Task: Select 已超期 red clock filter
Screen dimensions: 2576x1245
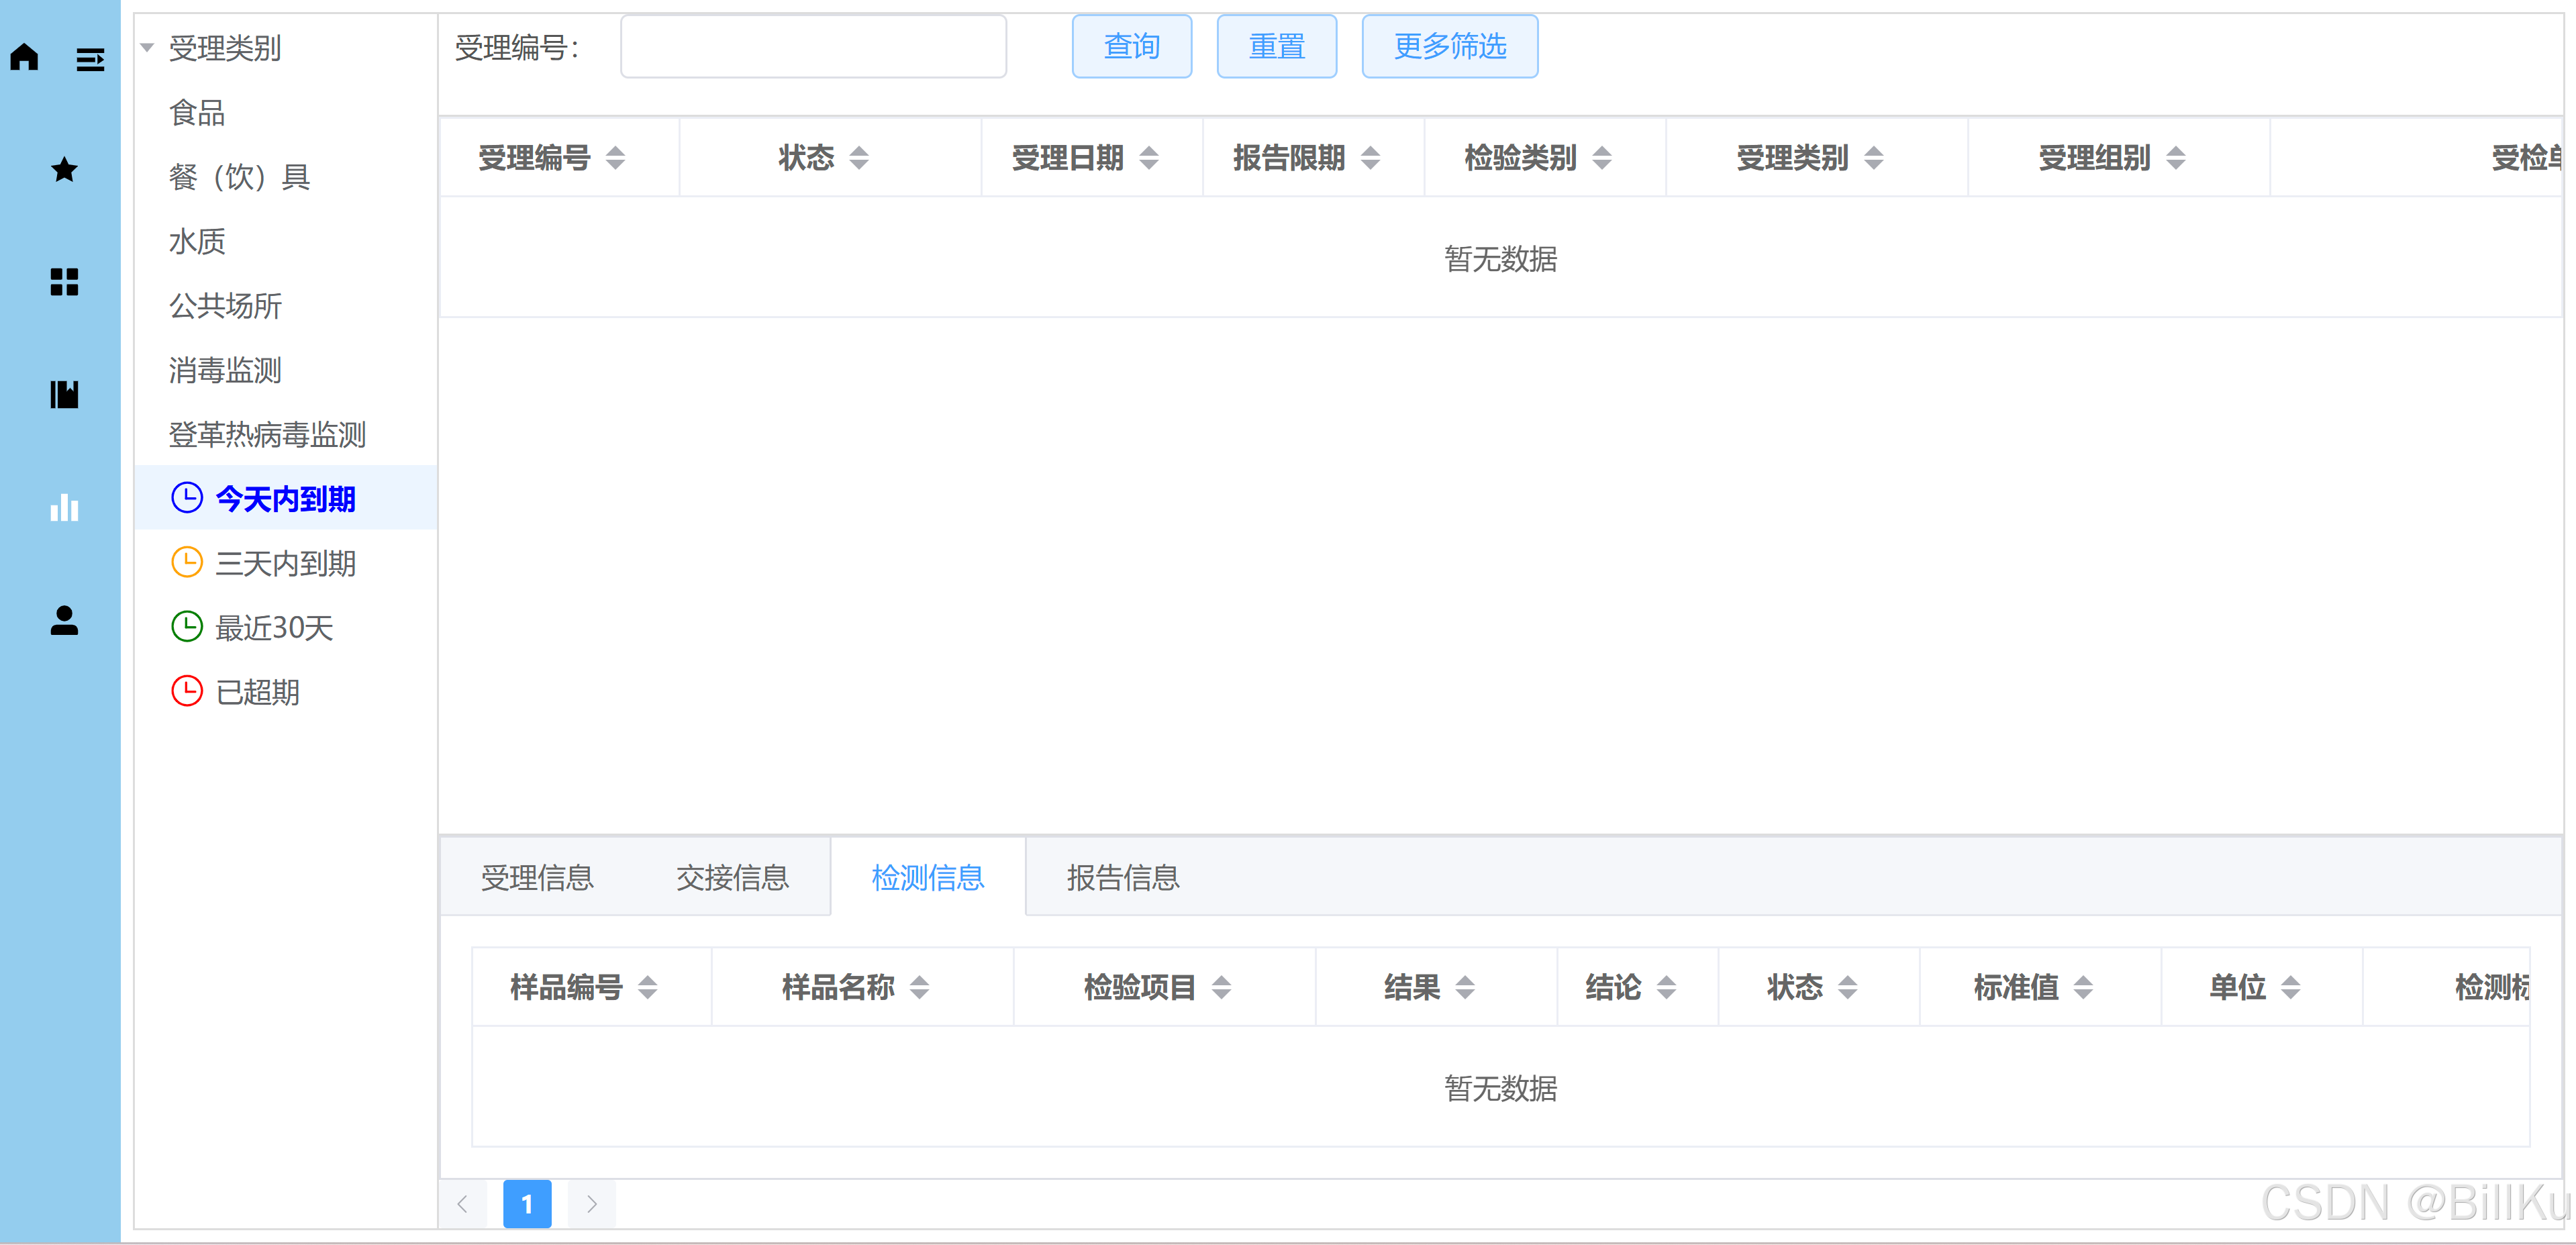Action: tap(257, 692)
